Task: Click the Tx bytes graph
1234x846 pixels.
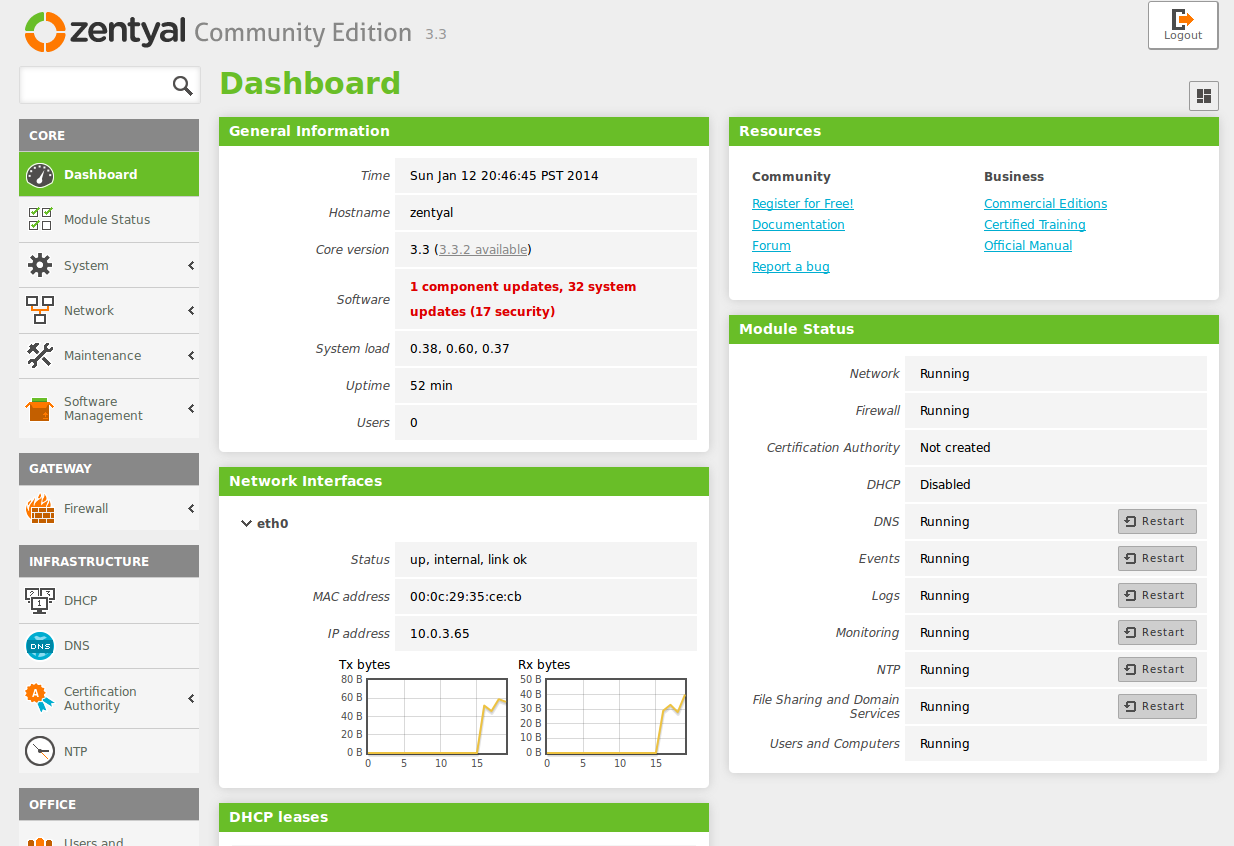Action: coord(437,717)
